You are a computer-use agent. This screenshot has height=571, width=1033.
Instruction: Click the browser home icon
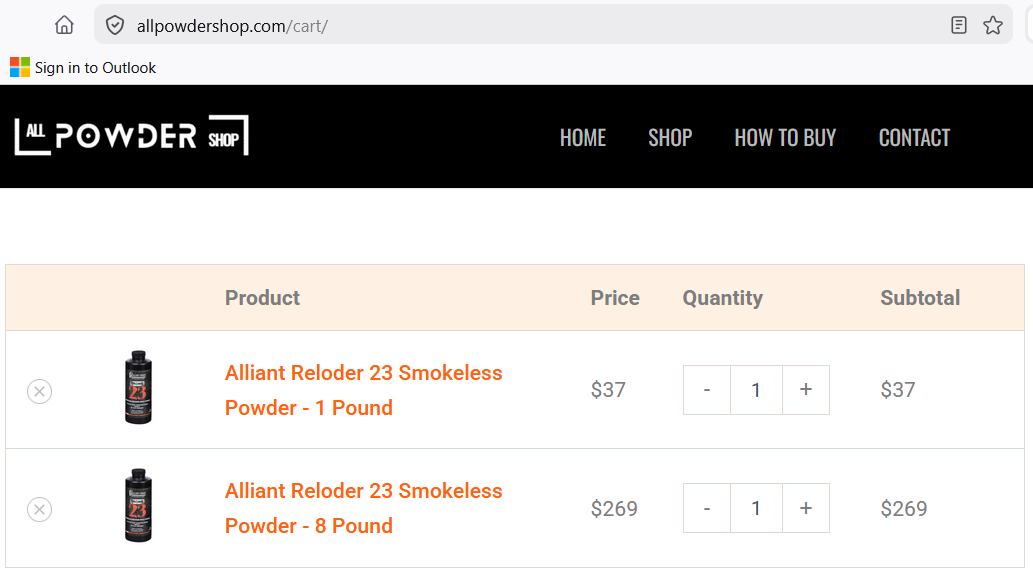point(64,25)
